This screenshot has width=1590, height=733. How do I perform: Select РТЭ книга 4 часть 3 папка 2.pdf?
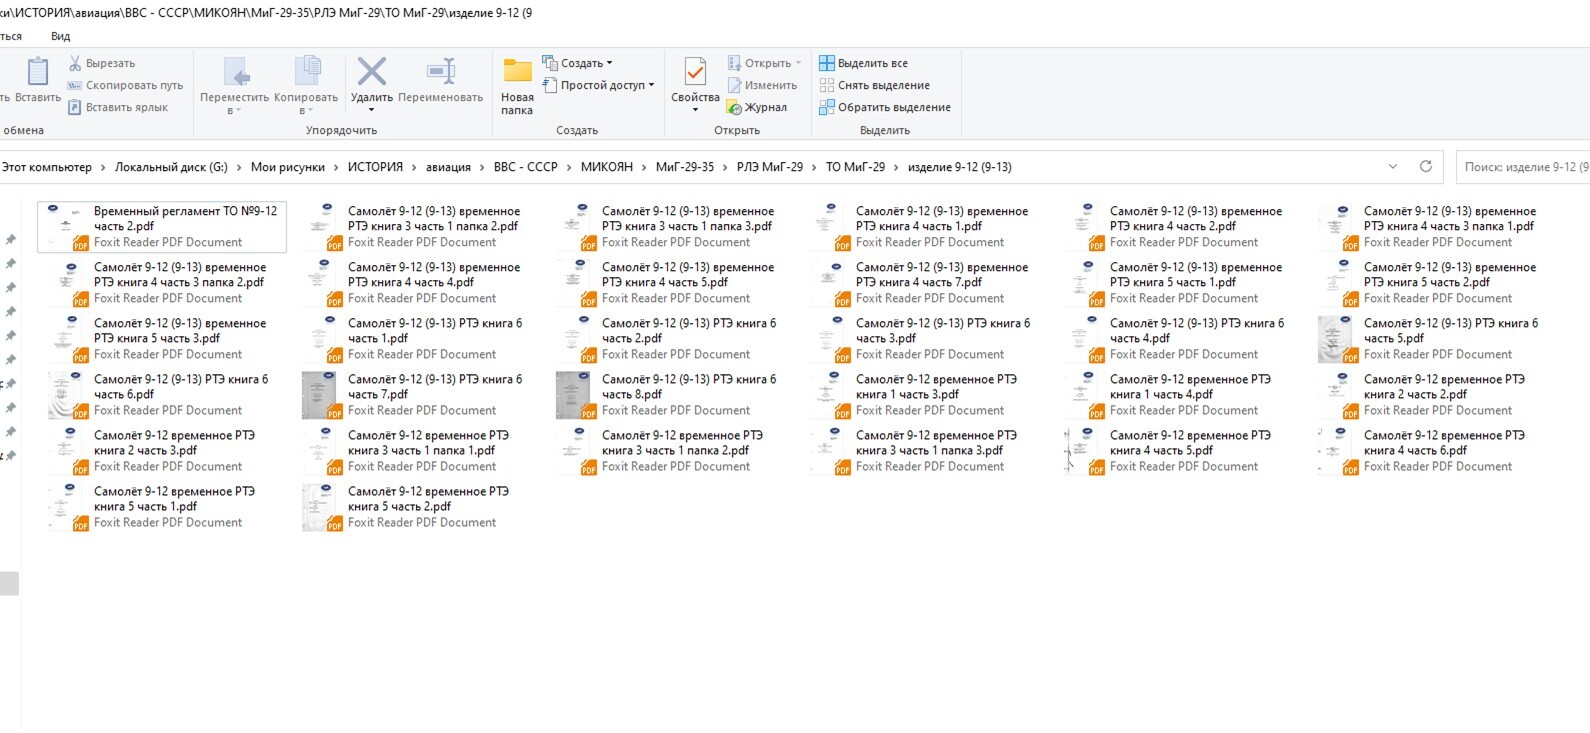click(162, 283)
